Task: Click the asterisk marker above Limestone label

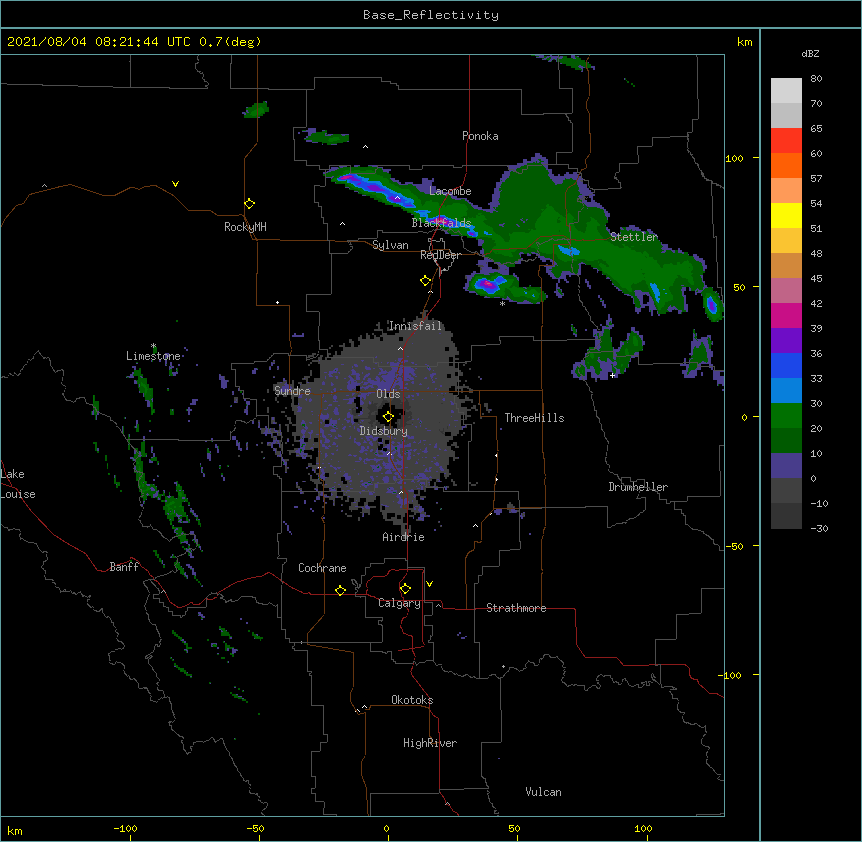Action: (154, 346)
